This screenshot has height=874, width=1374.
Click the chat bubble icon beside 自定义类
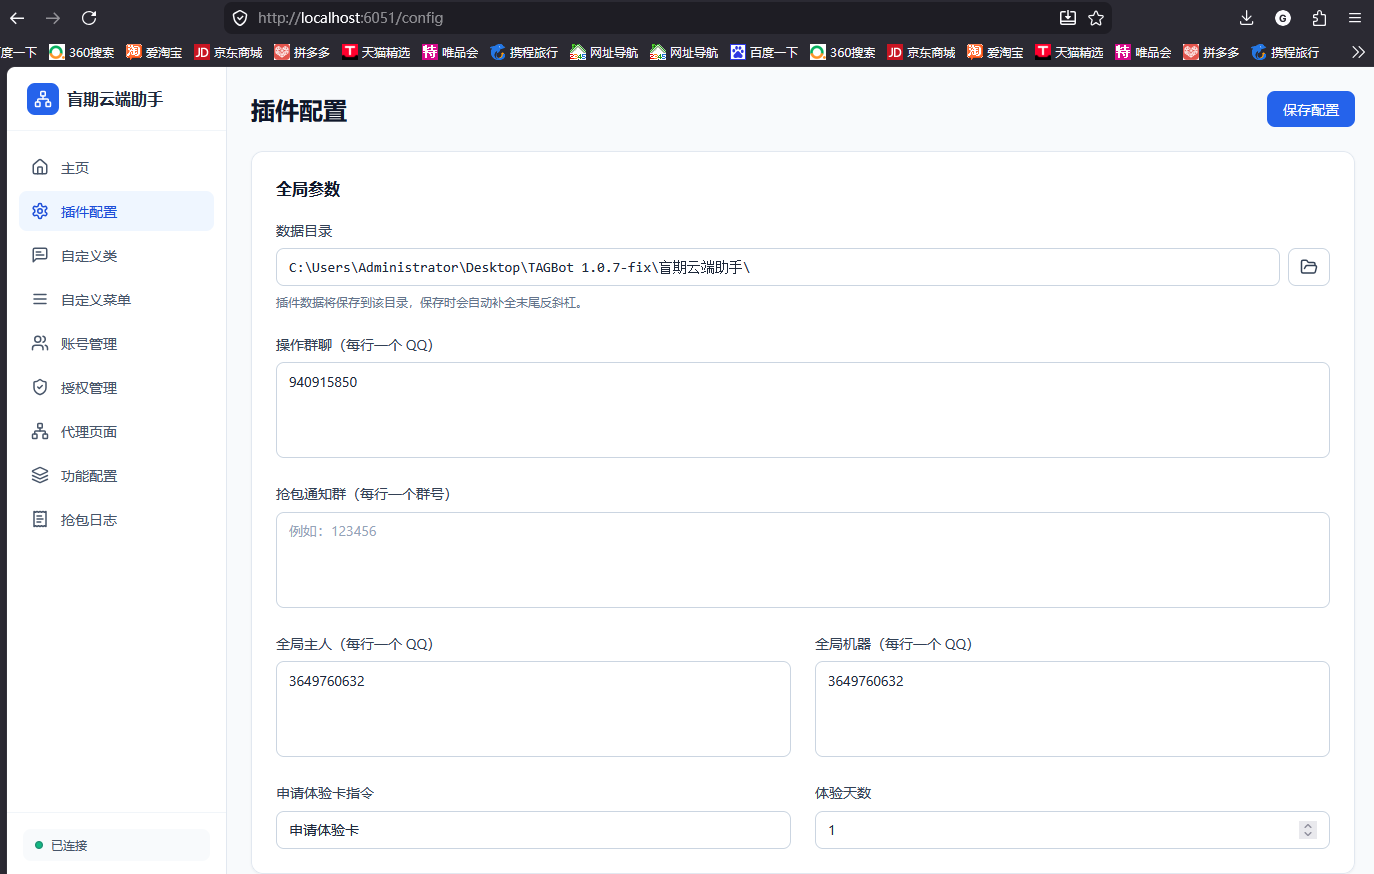coord(40,255)
